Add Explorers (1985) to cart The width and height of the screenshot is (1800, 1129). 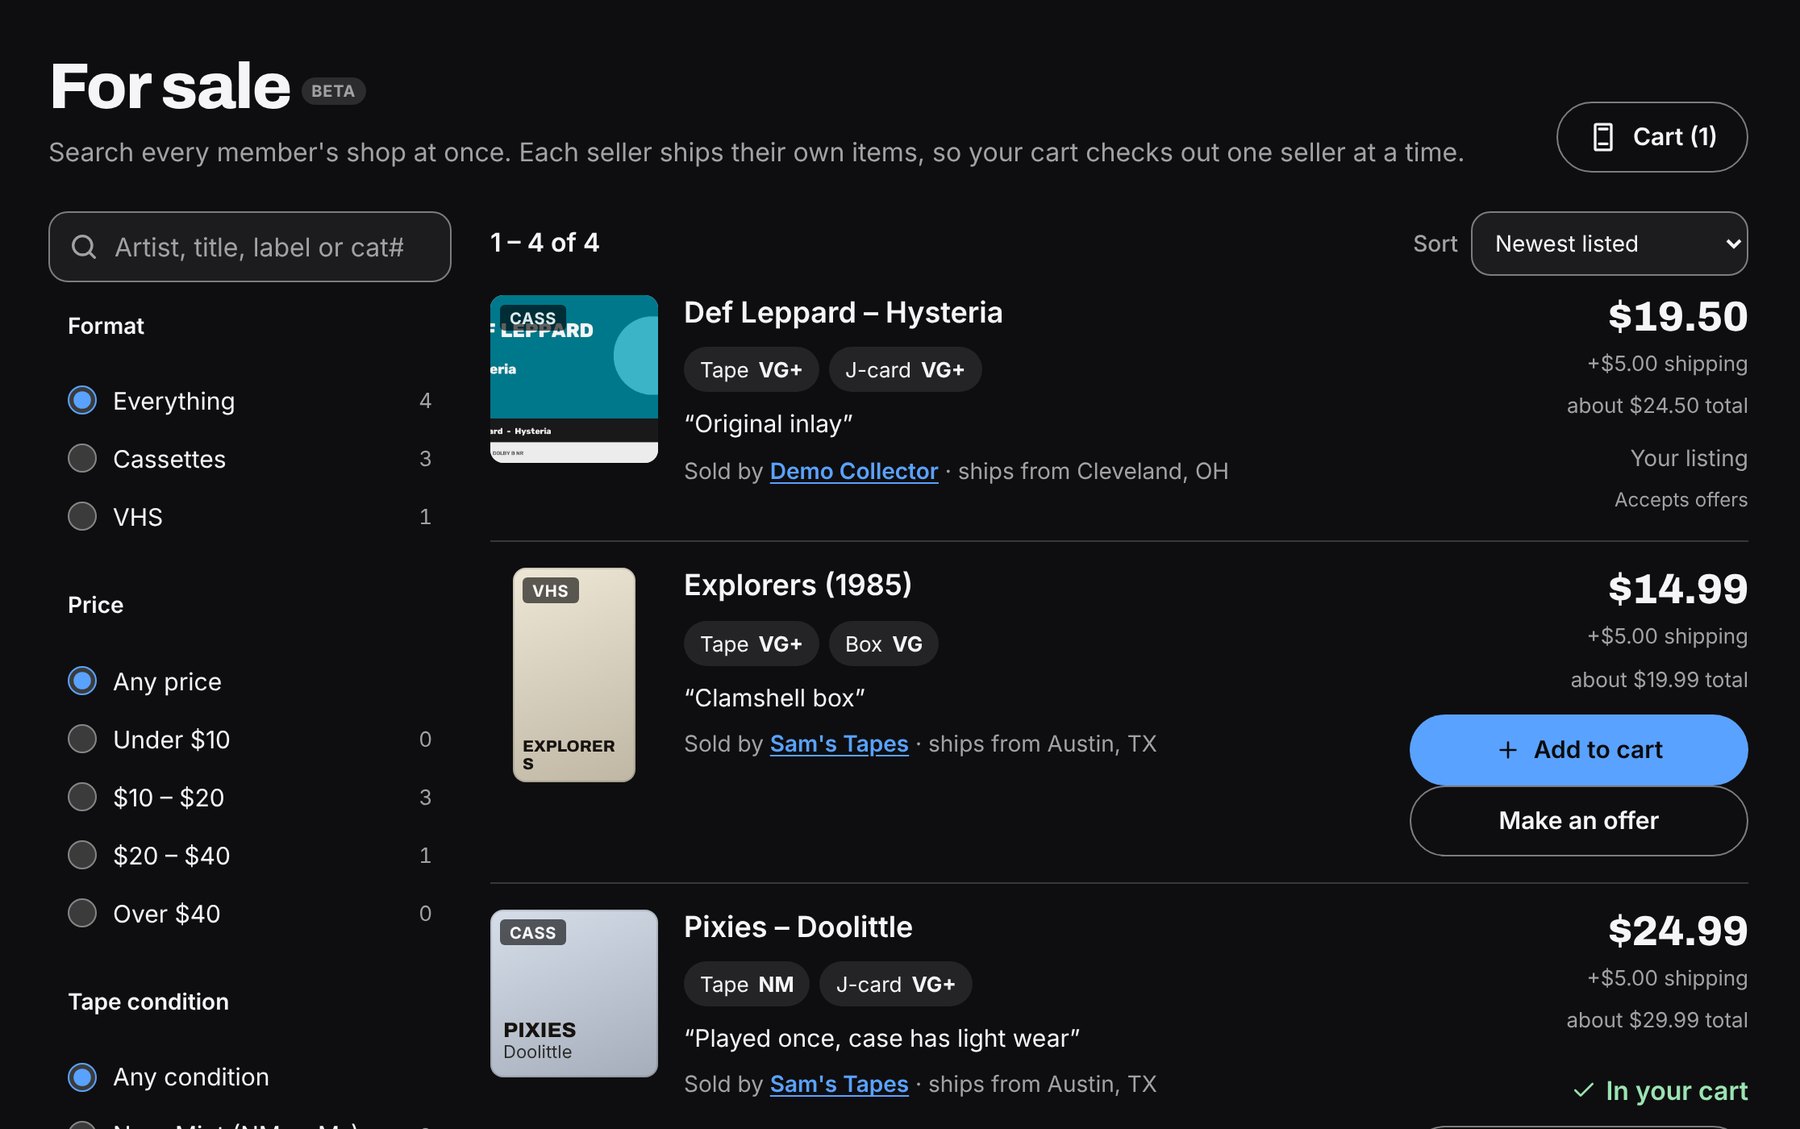[1578, 750]
